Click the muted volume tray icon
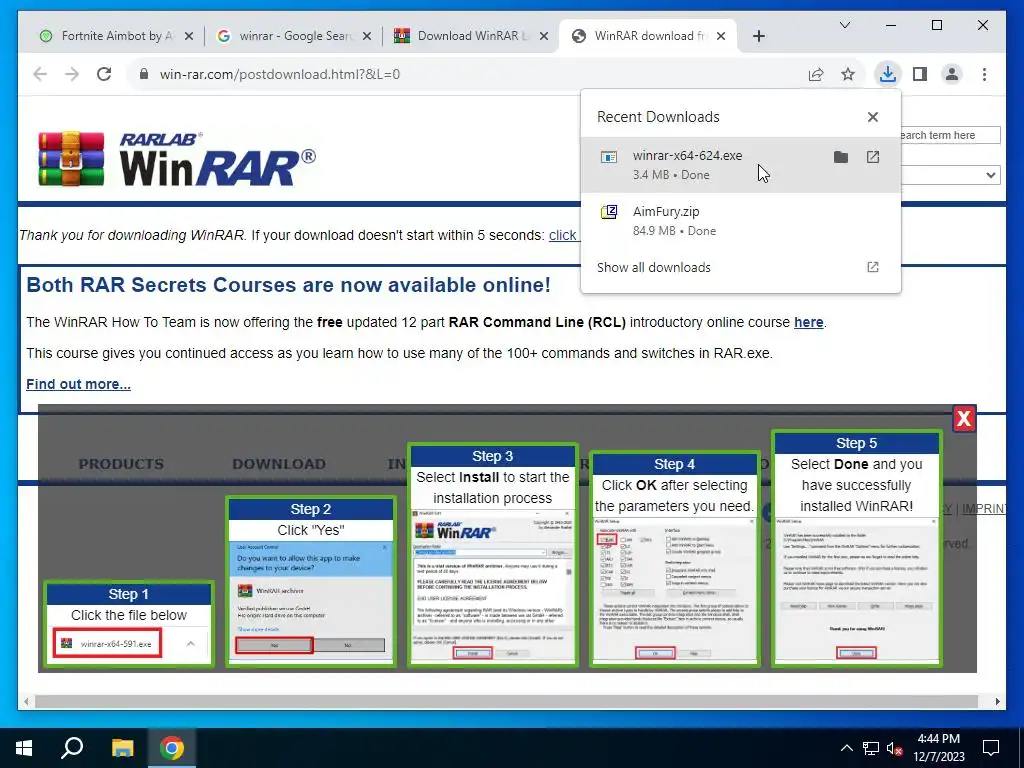Viewport: 1024px width, 768px height. (894, 748)
